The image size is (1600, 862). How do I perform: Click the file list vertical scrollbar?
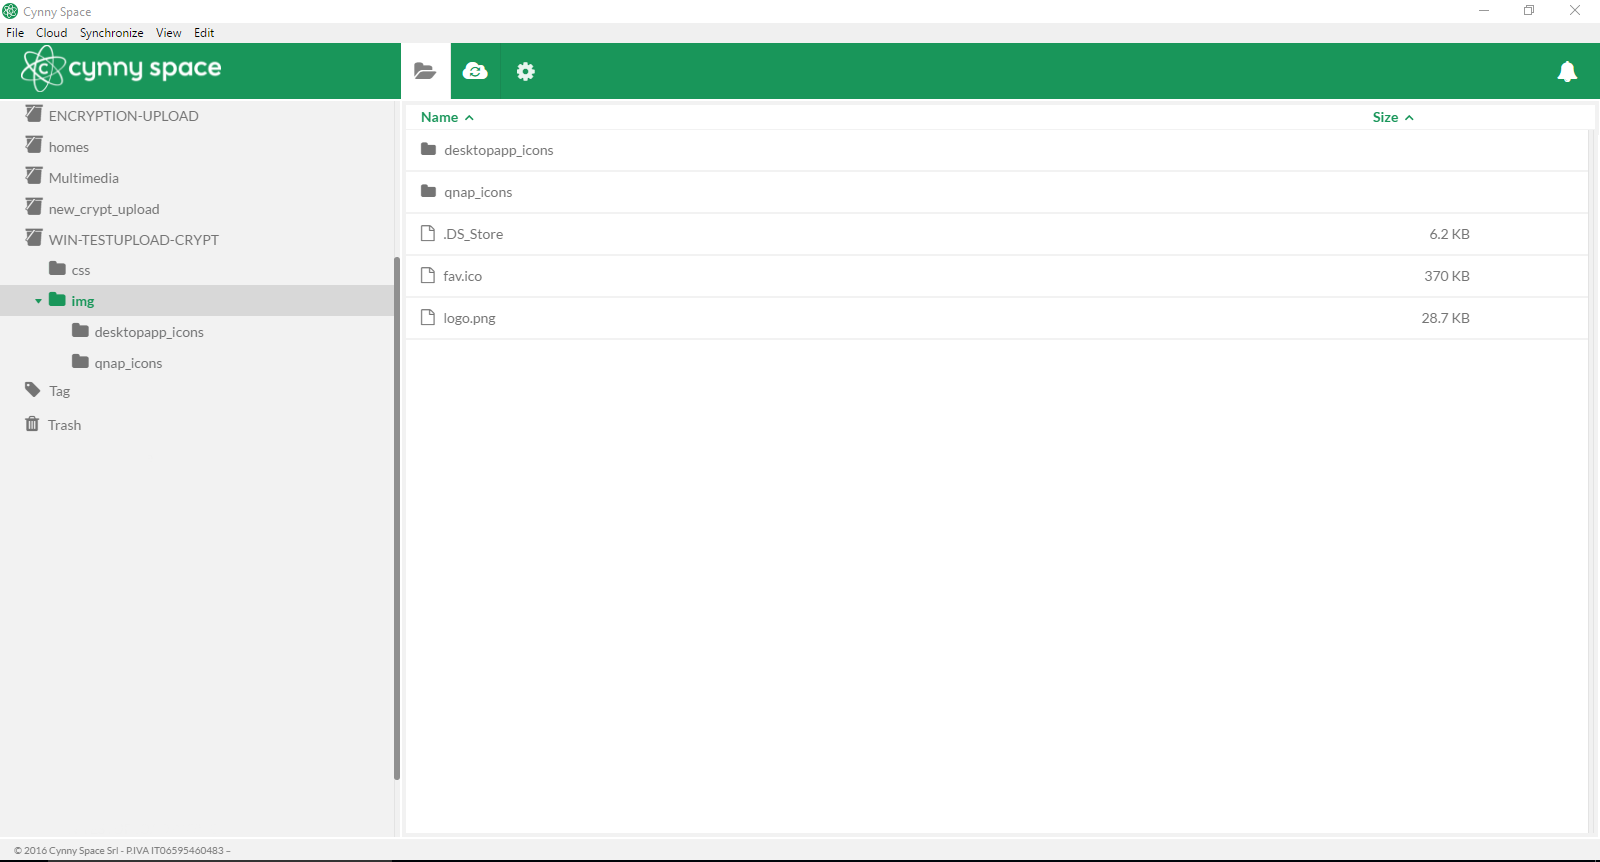coord(1592,480)
